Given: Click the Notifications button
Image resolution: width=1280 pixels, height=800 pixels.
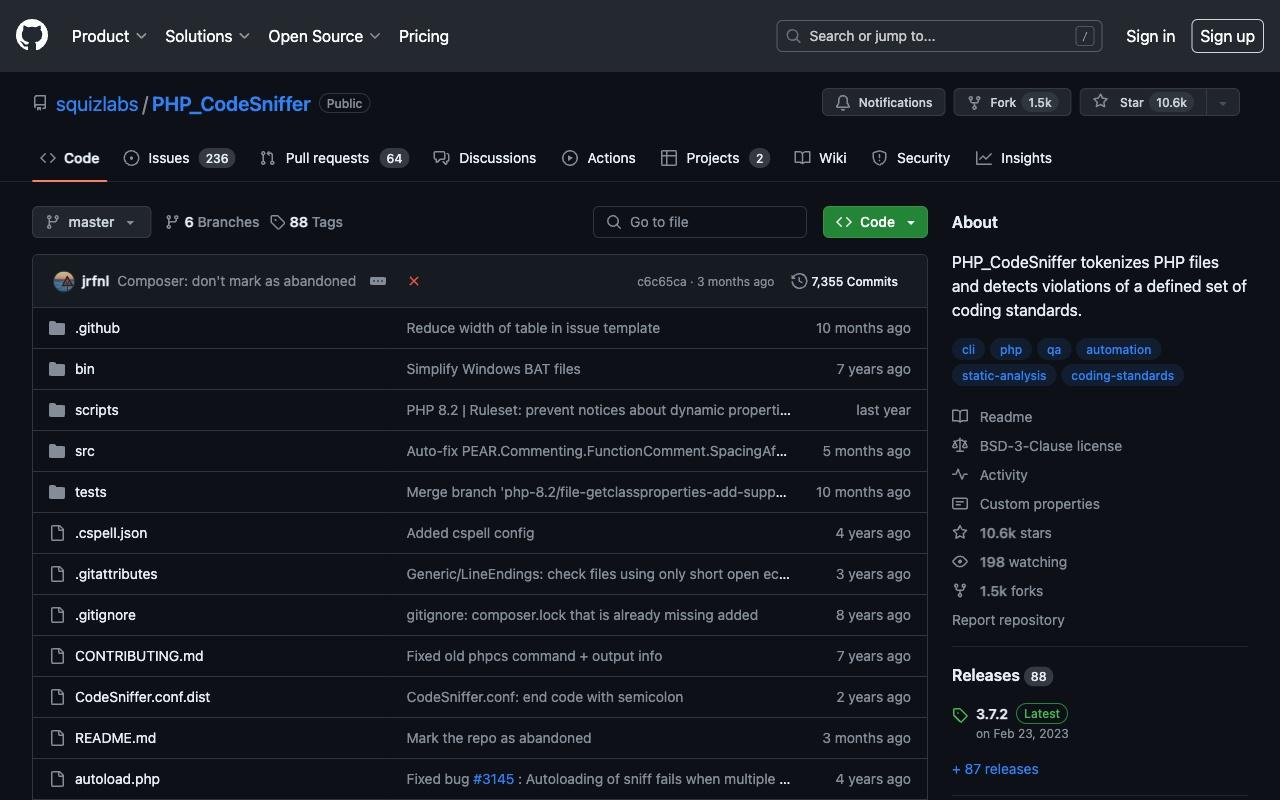Looking at the screenshot, I should point(883,102).
